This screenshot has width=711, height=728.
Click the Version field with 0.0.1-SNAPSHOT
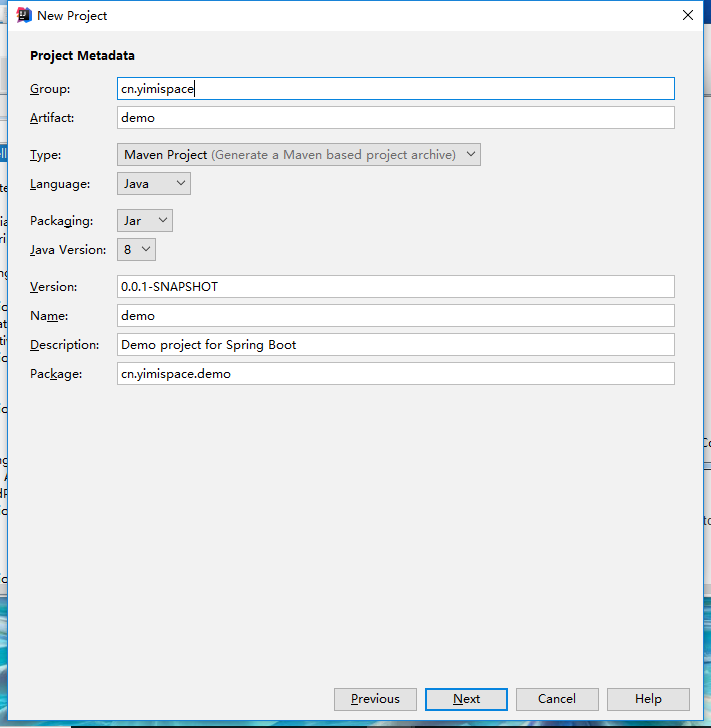(396, 287)
